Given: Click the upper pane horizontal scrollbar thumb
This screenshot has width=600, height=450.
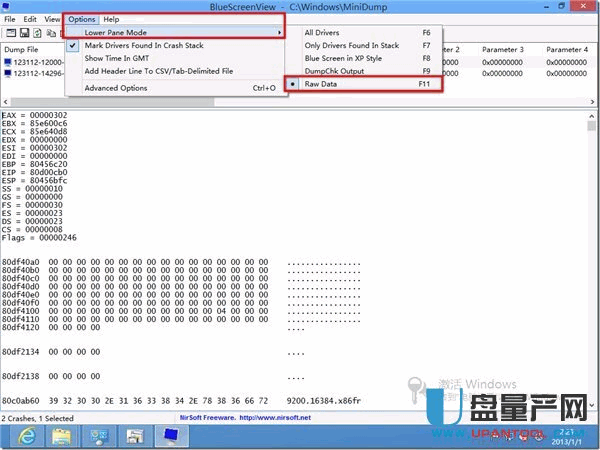Looking at the screenshot, I should pos(112,102).
